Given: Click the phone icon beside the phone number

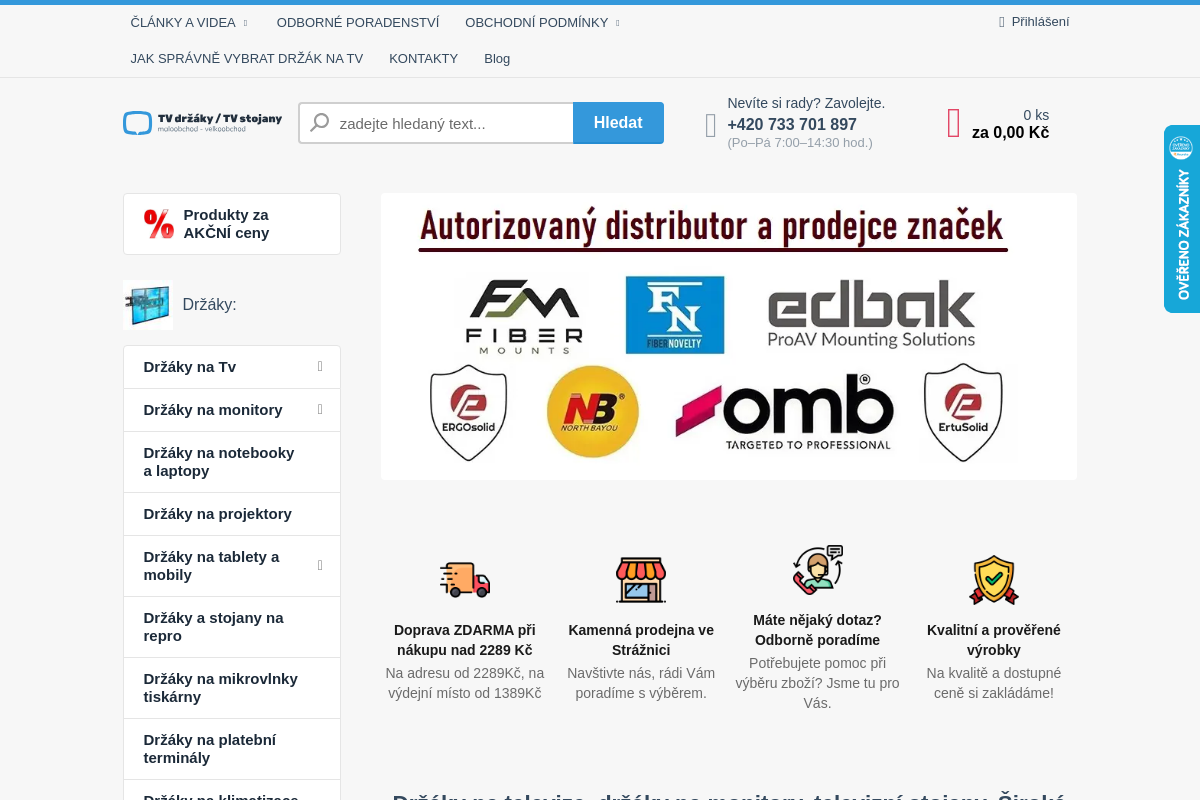Looking at the screenshot, I should tap(711, 125).
